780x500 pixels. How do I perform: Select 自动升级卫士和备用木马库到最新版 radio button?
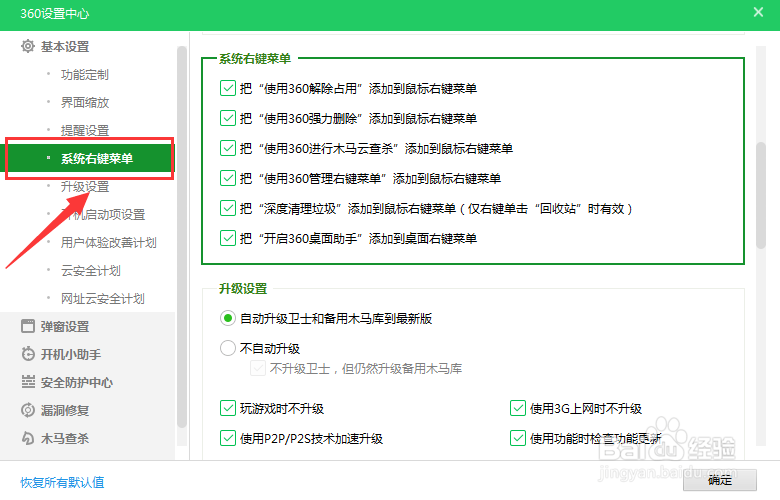[228, 318]
